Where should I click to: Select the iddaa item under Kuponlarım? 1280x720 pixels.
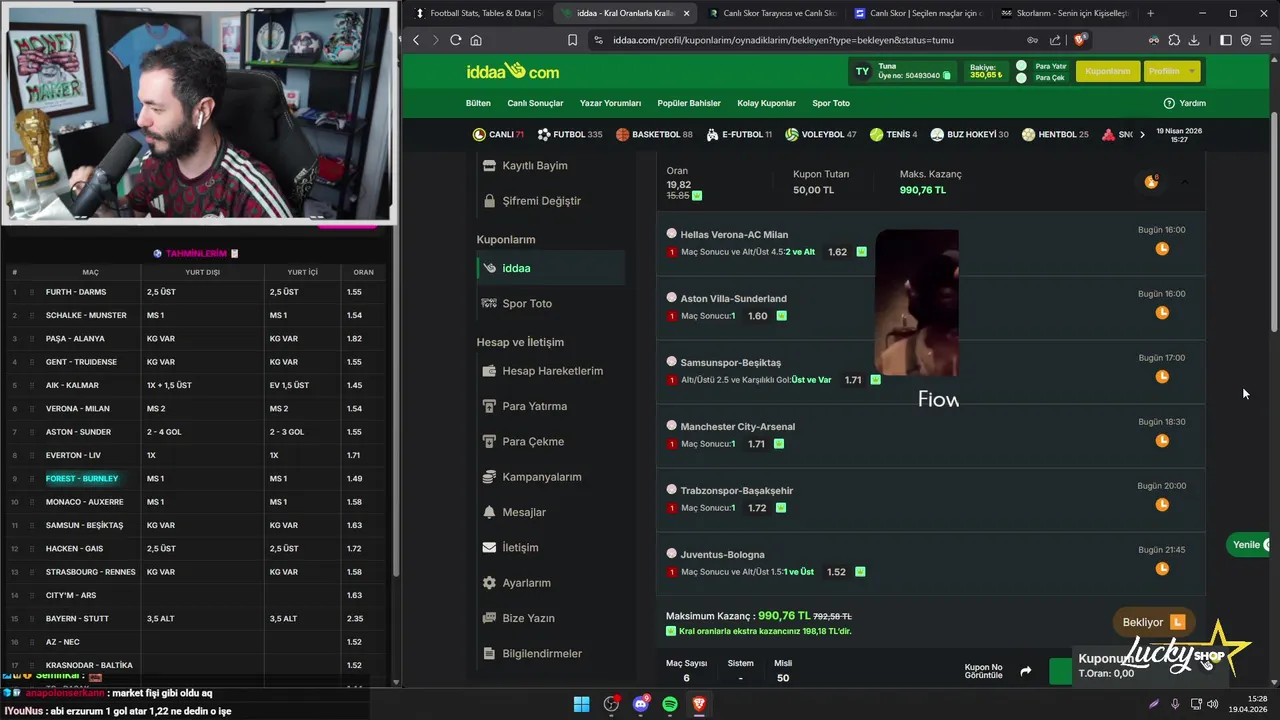551,268
